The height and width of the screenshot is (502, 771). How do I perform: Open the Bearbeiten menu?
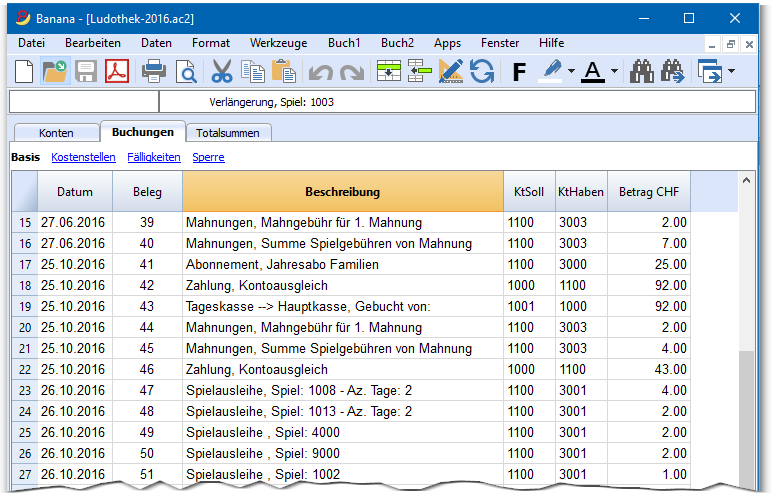coord(92,43)
